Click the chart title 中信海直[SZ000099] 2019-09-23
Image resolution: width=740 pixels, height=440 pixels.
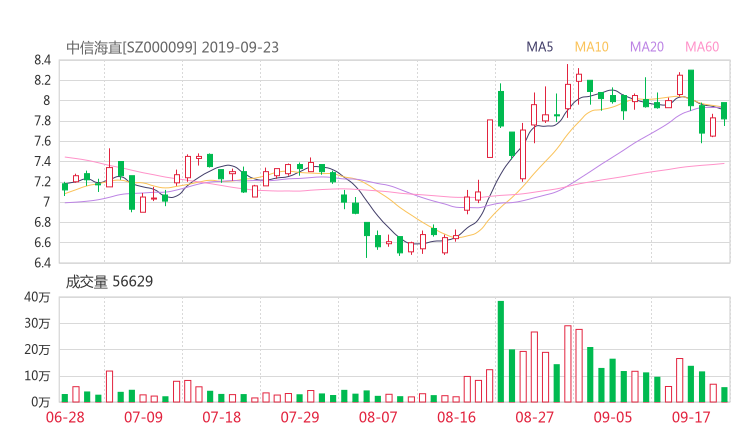[172, 48]
